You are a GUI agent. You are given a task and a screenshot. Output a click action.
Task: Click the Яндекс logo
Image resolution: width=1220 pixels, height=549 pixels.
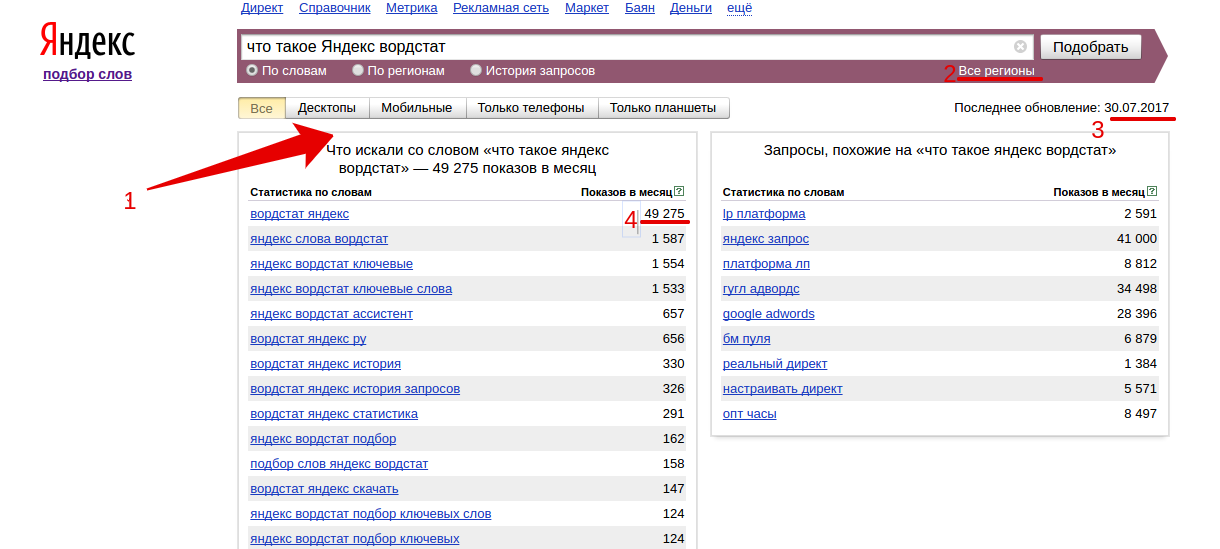coord(87,42)
